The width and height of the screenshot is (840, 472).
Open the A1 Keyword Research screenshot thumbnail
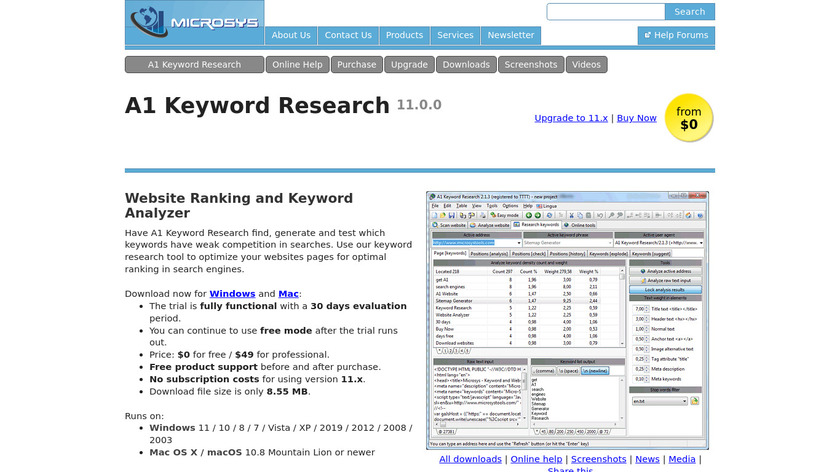(567, 320)
